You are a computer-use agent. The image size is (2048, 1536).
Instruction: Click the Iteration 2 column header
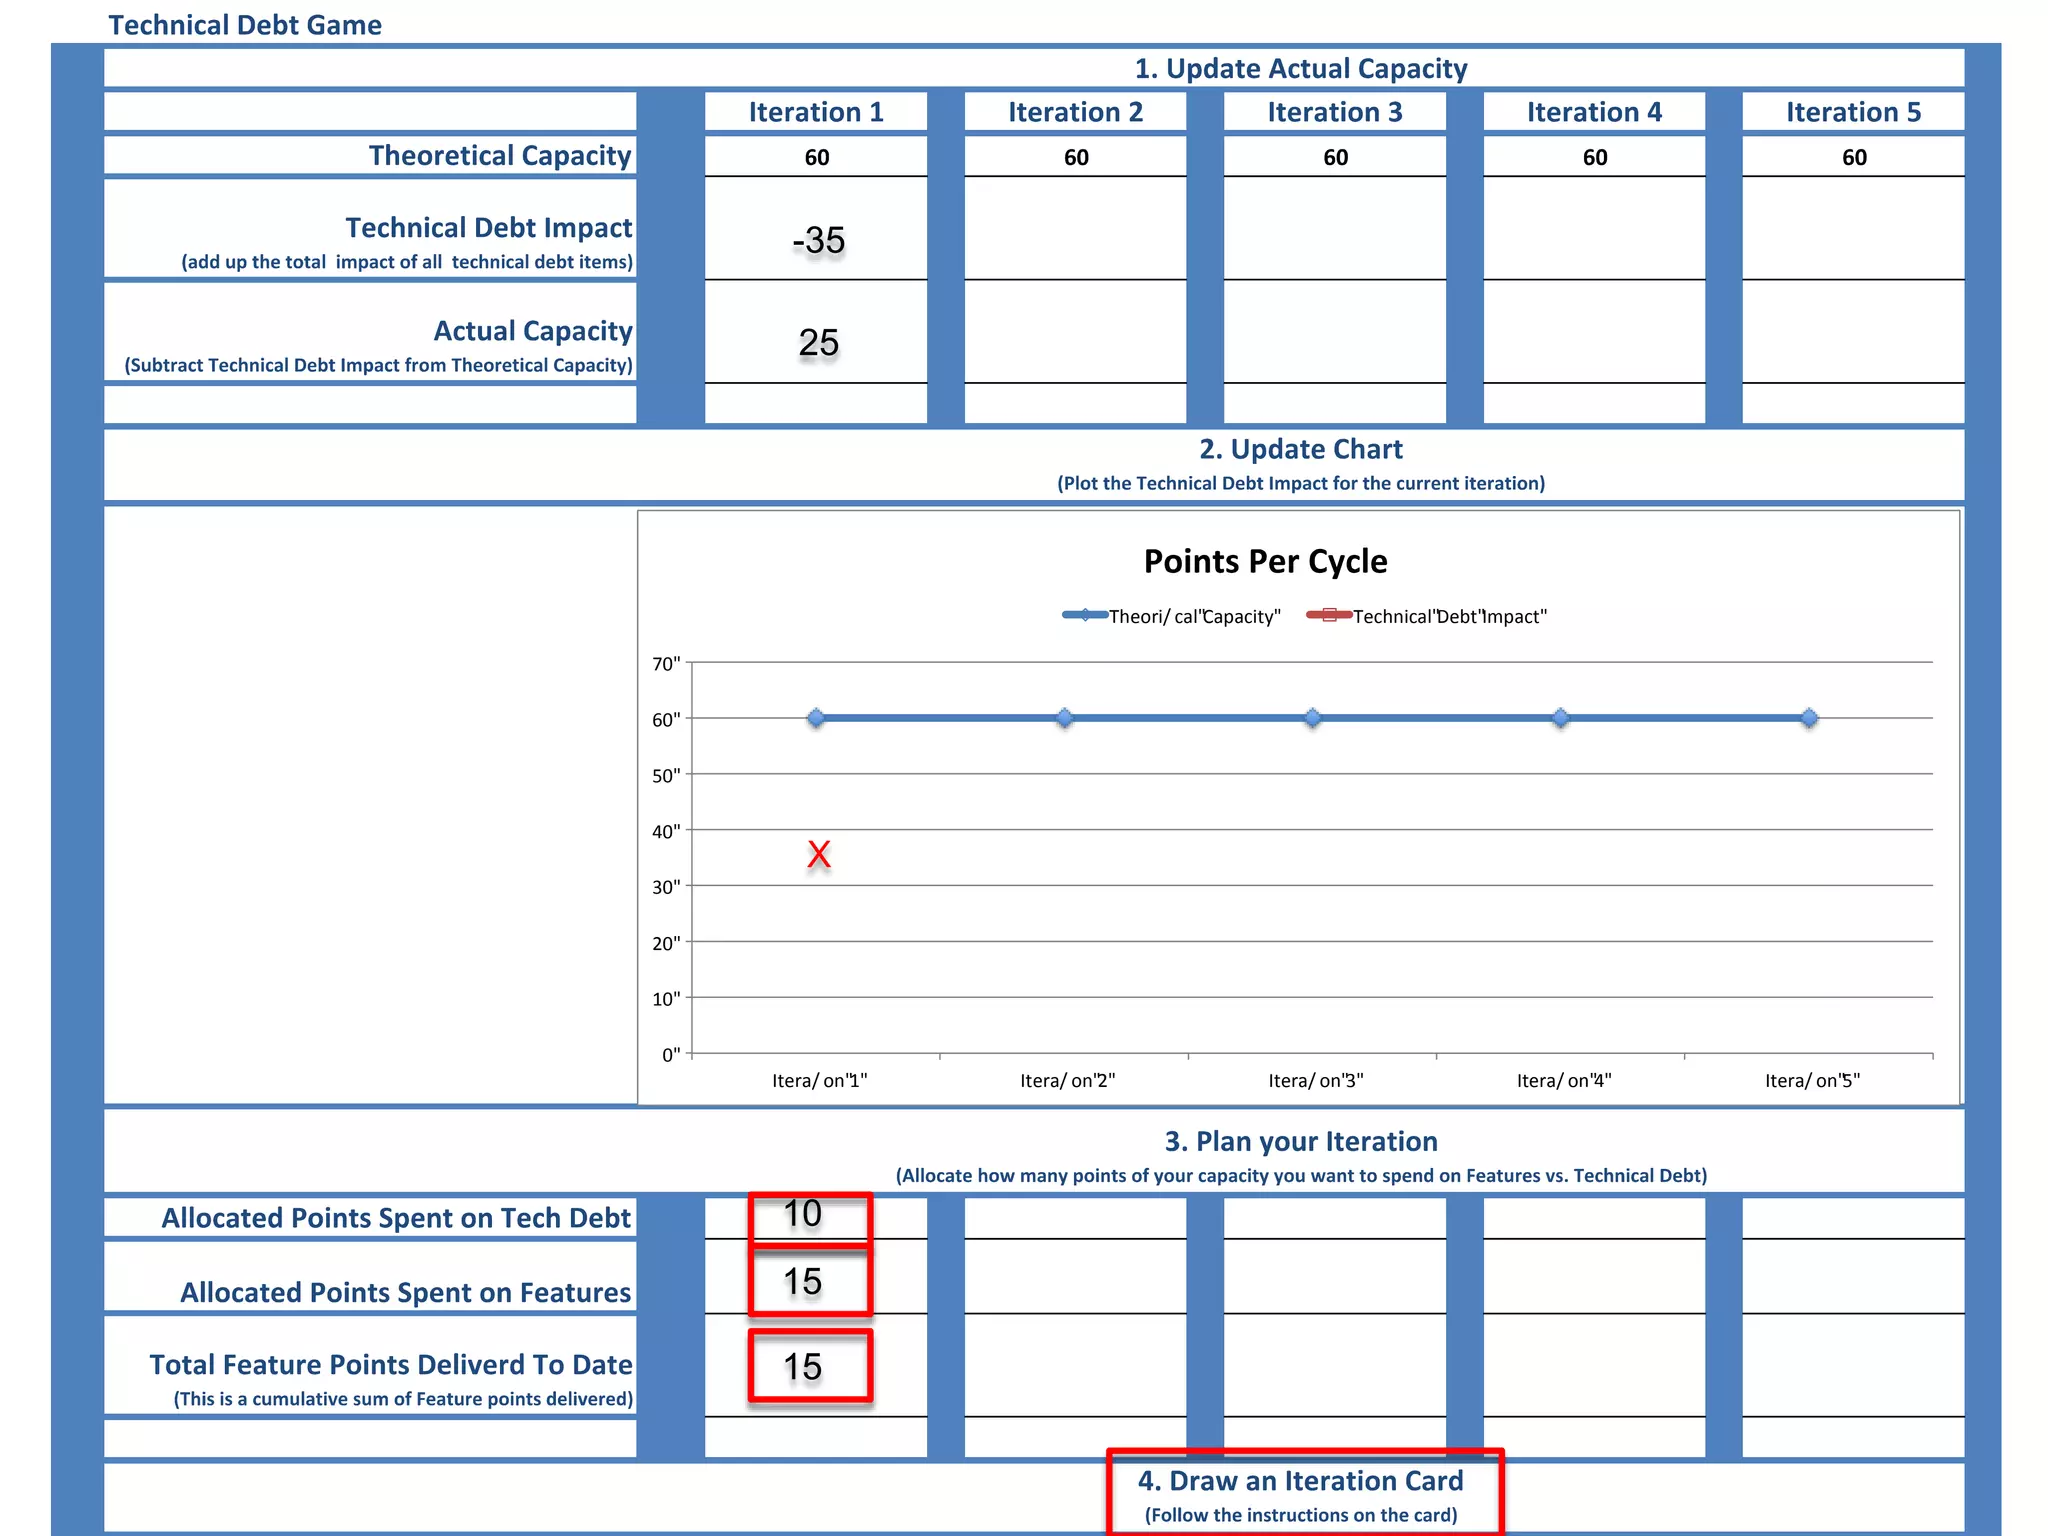(x=1075, y=112)
